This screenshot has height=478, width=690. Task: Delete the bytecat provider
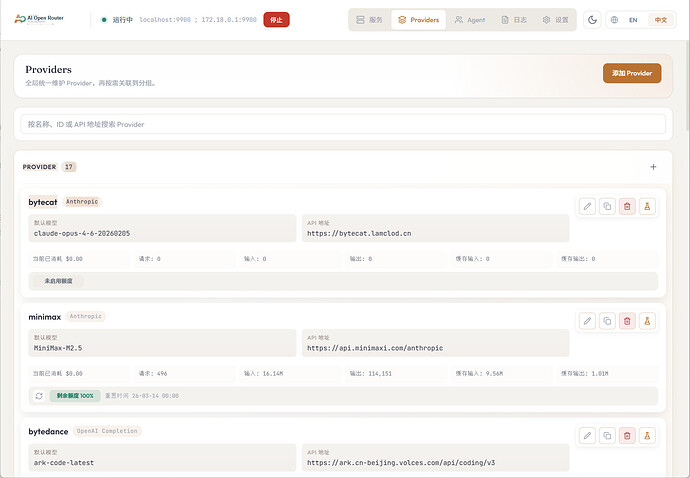(627, 206)
